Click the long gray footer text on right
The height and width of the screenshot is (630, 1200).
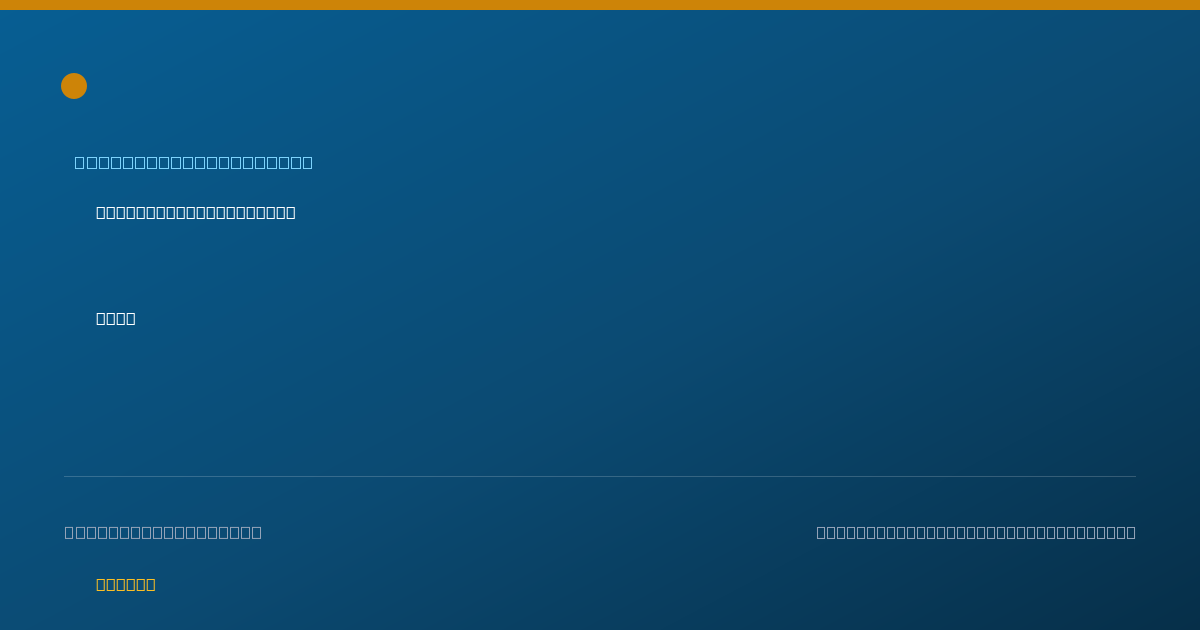pyautogui.click(x=976, y=532)
